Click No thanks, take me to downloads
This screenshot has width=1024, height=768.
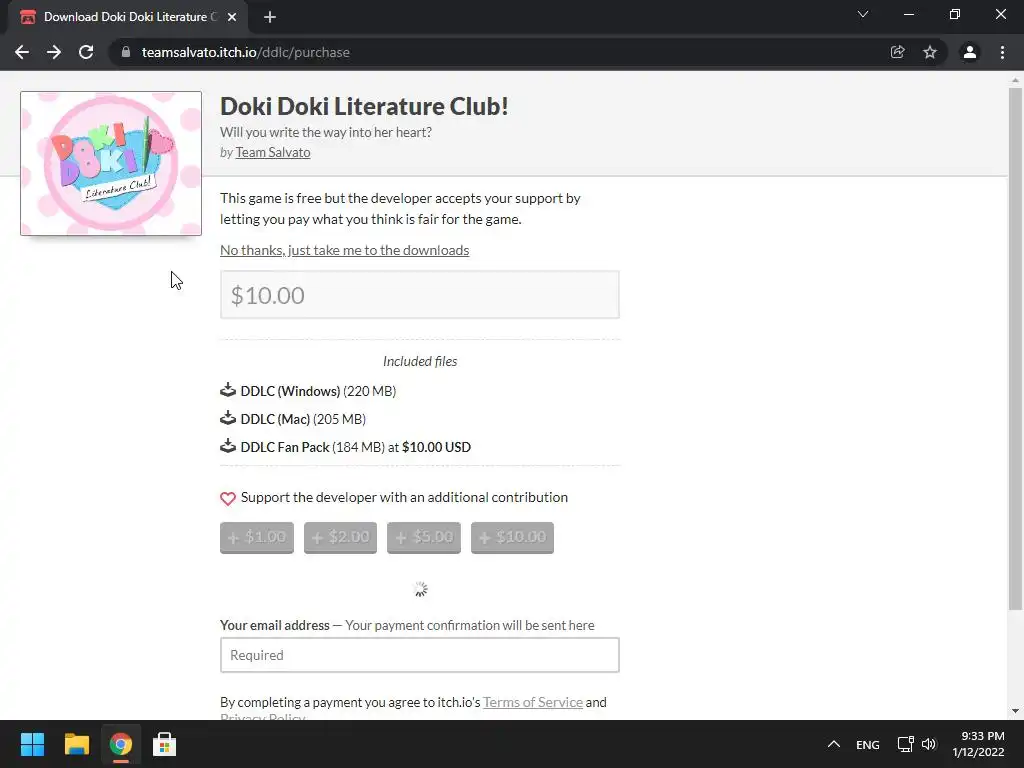tap(344, 250)
